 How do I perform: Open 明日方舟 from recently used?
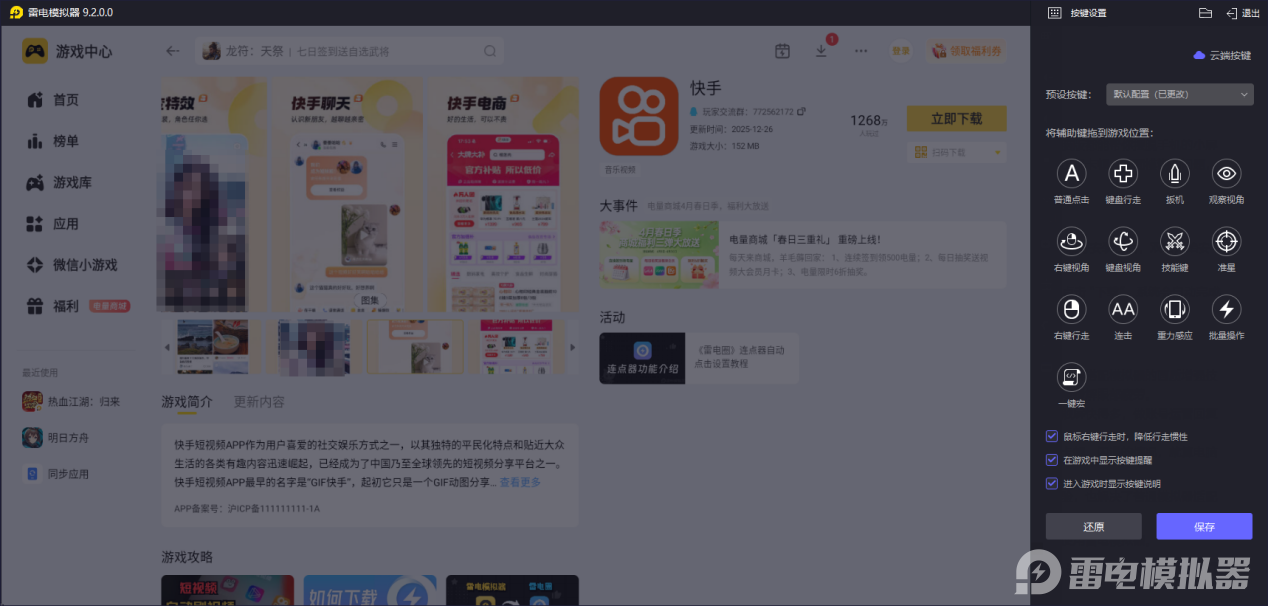pos(56,437)
